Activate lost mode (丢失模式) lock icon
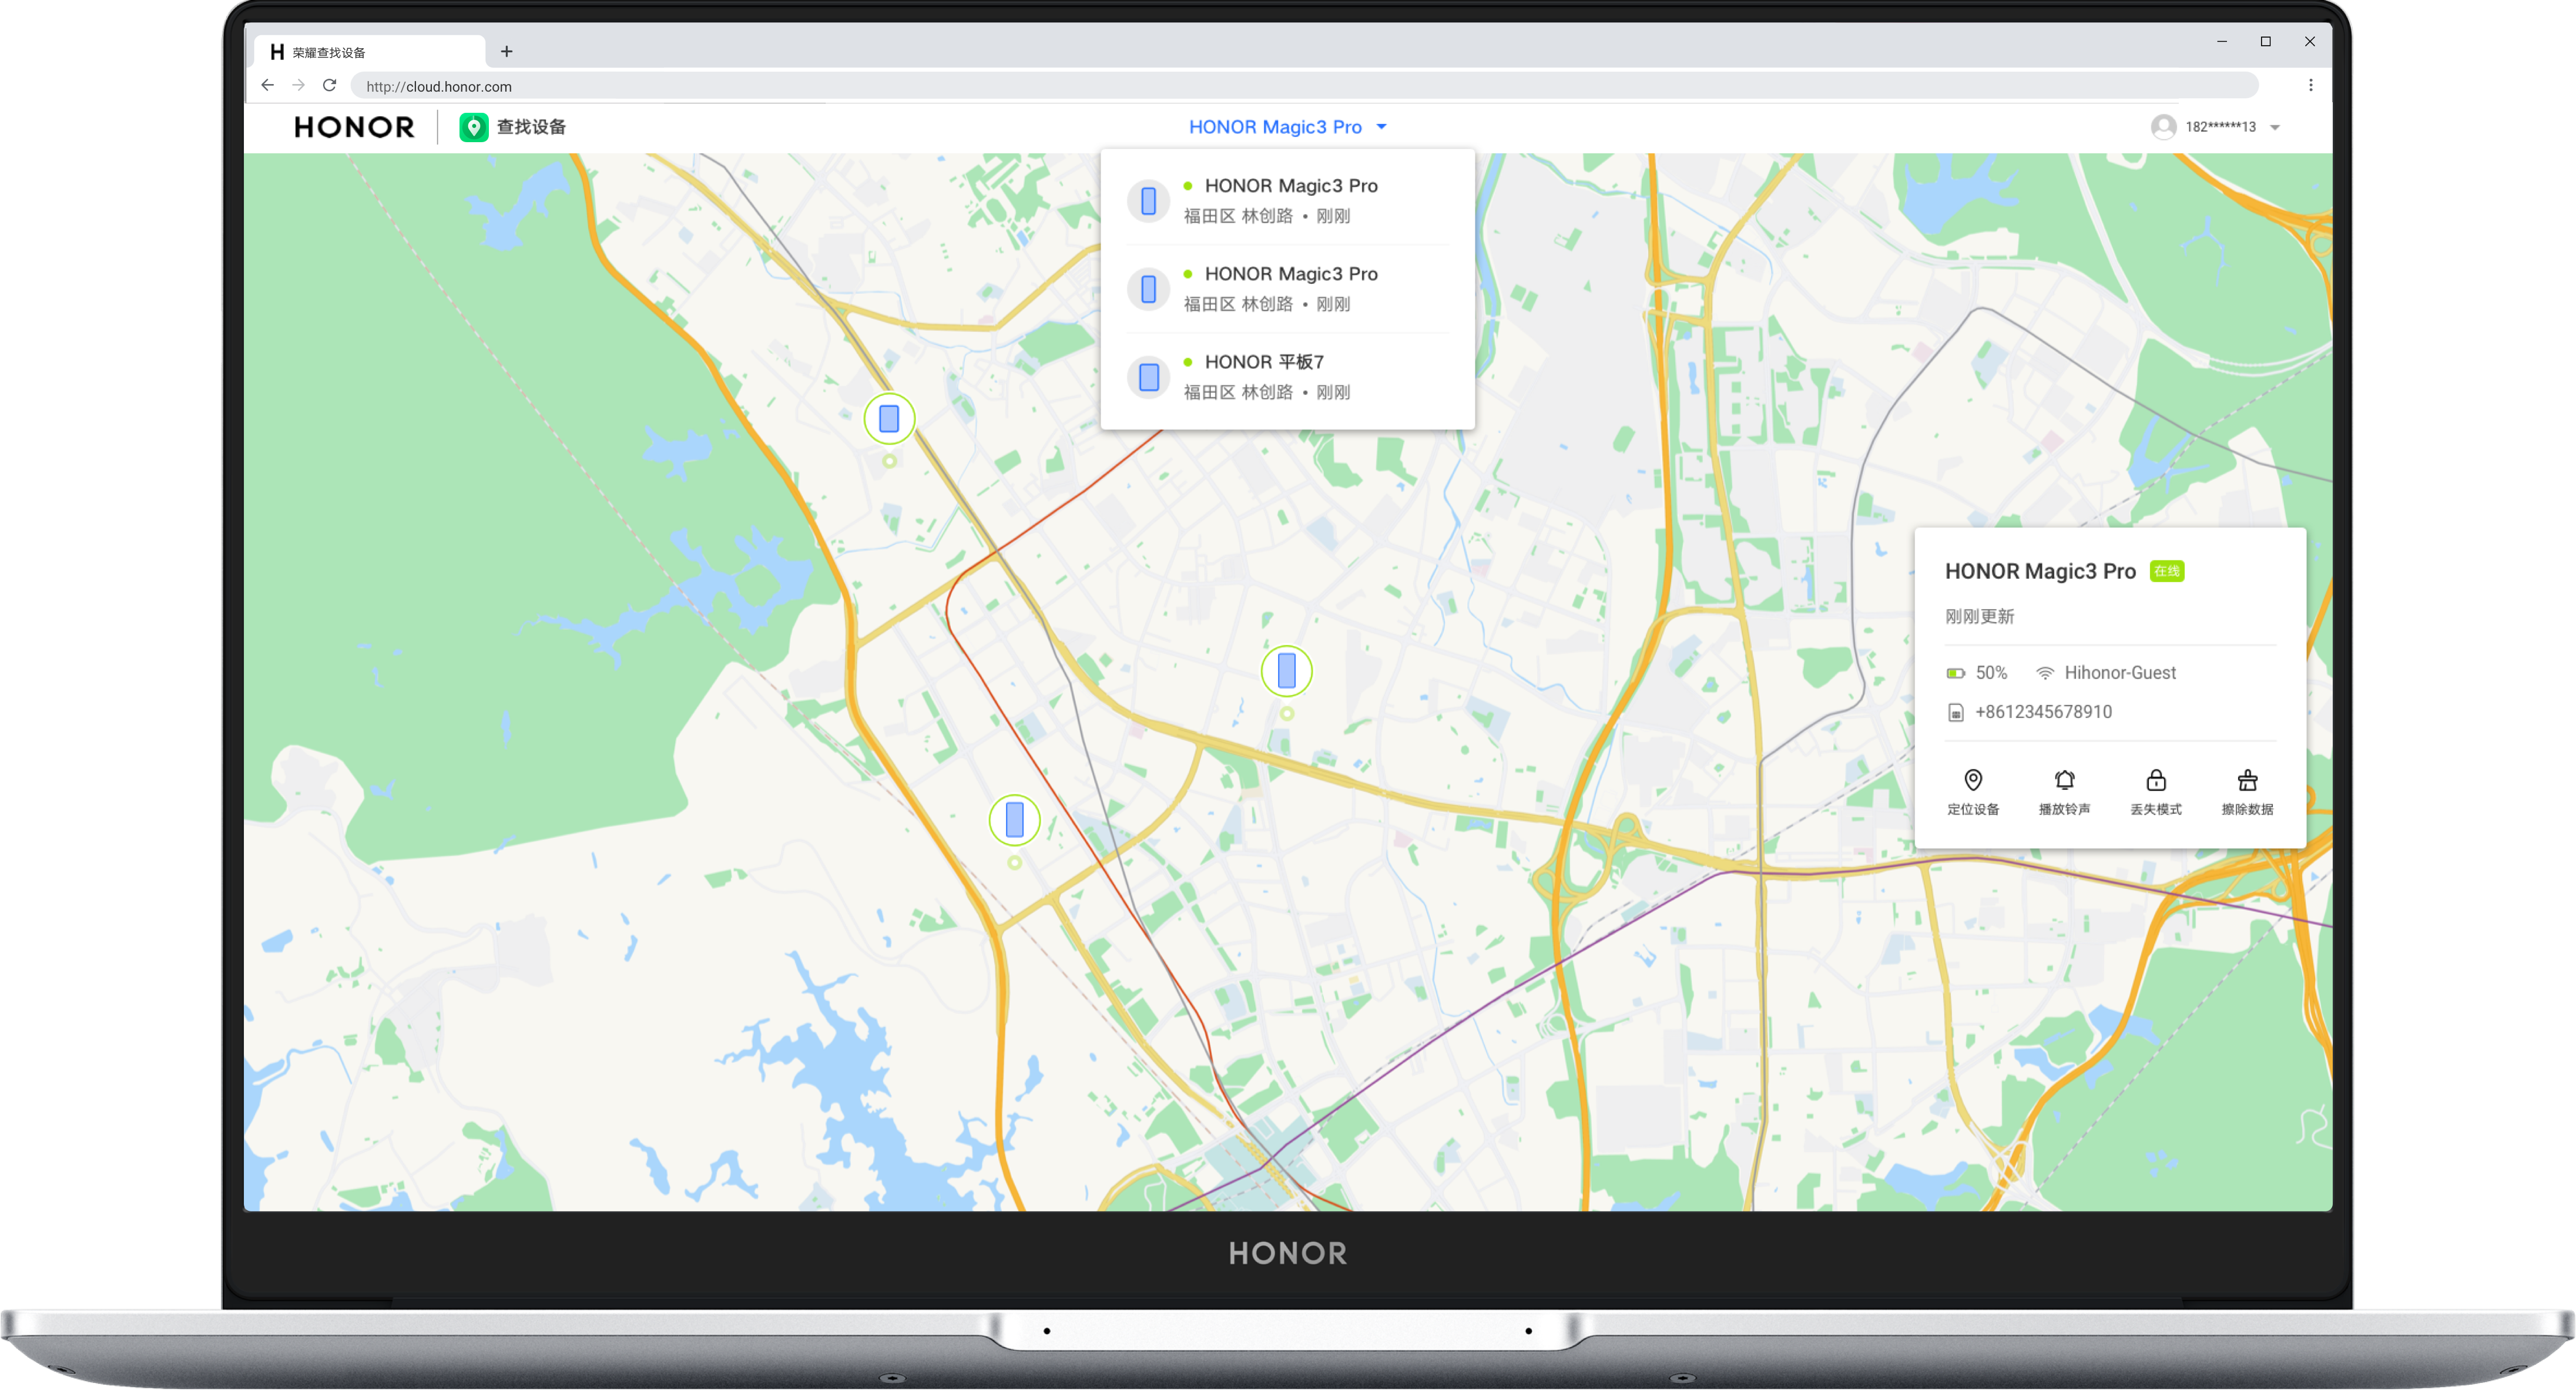The image size is (2576, 1390). (2156, 781)
